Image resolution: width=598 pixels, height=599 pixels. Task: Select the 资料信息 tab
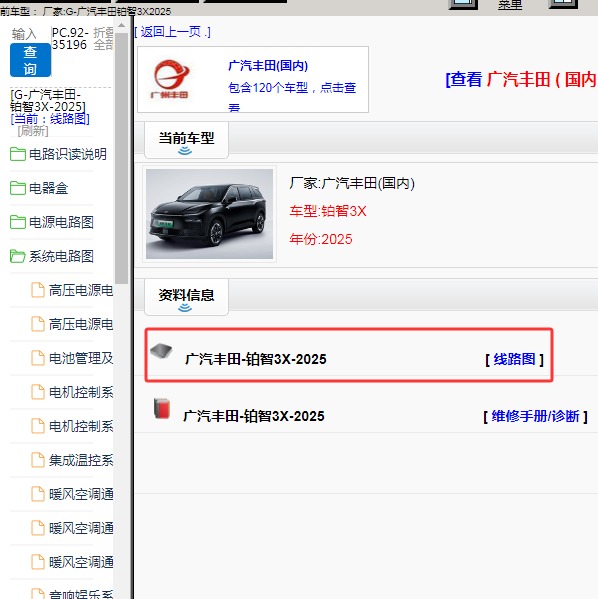pos(186,297)
